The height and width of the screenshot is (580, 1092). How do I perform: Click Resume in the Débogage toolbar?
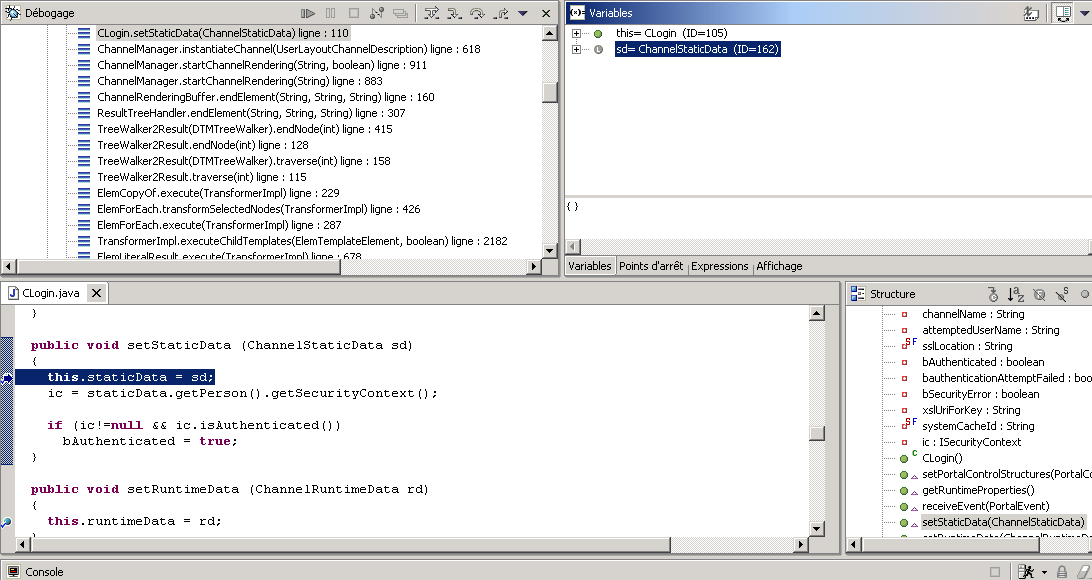point(309,14)
